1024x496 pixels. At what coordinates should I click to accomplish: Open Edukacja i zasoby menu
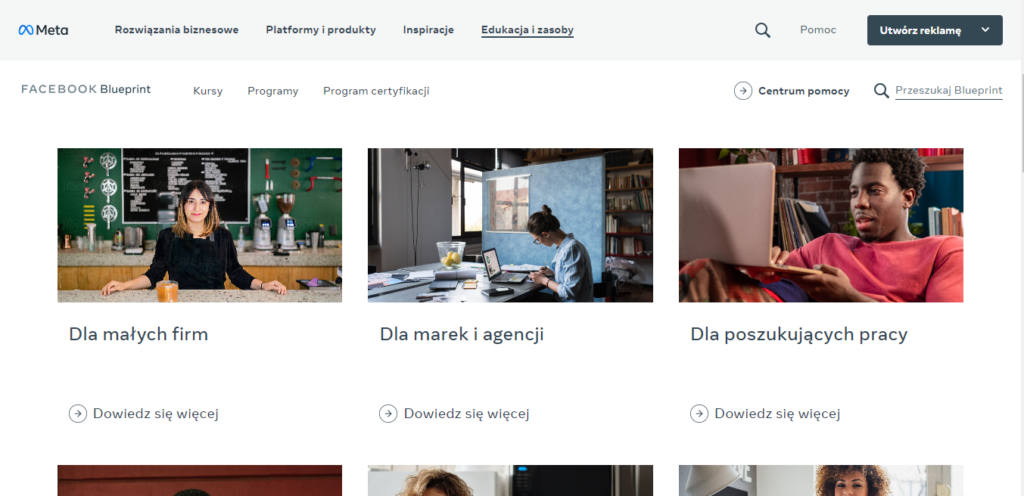527,30
